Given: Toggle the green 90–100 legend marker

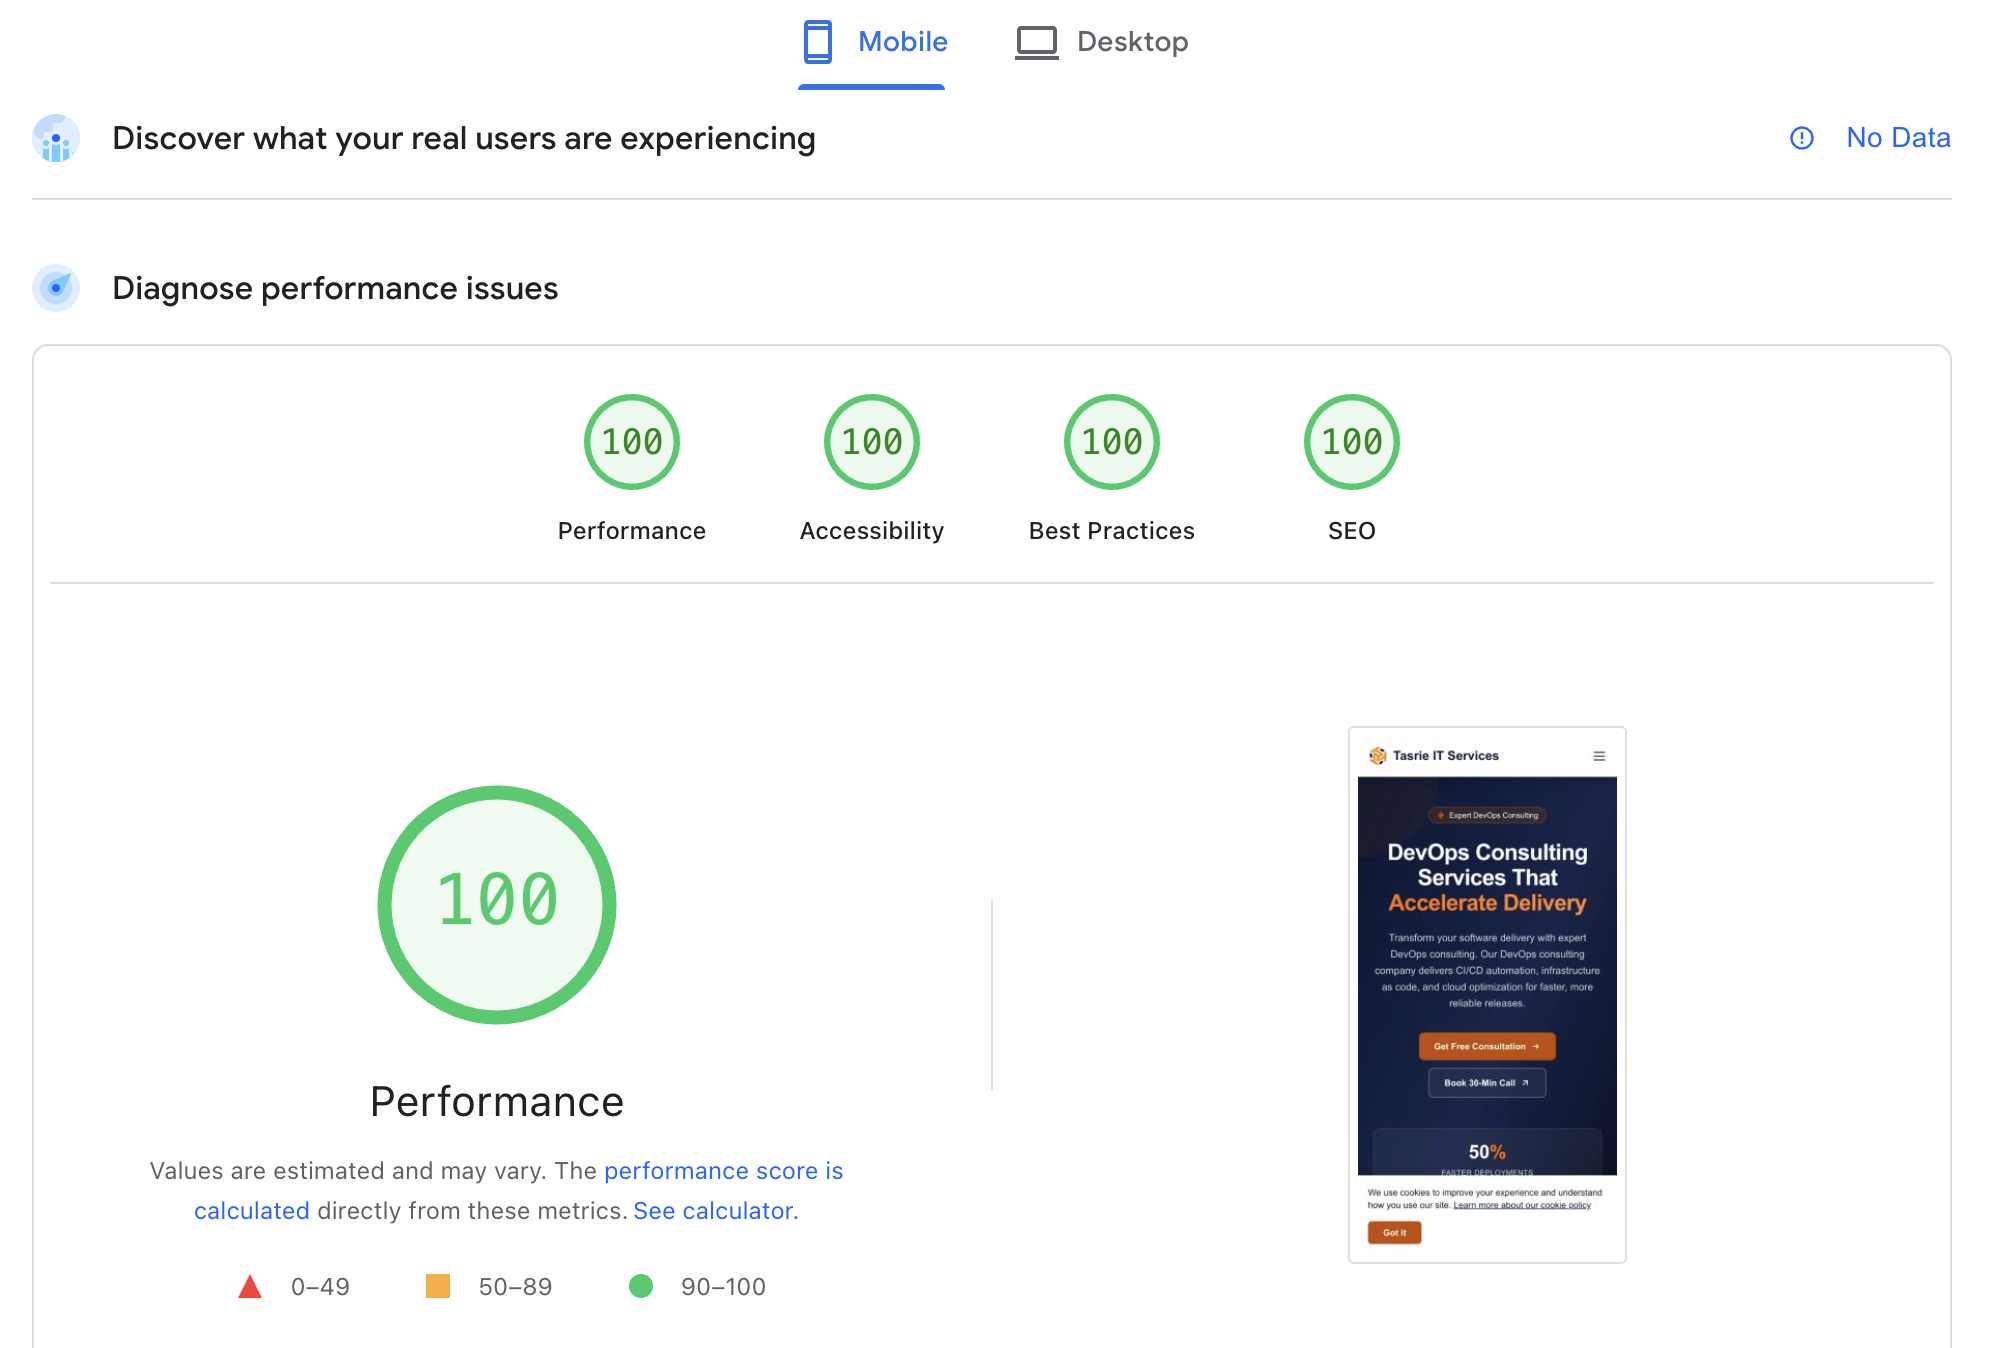Looking at the screenshot, I should [642, 1286].
